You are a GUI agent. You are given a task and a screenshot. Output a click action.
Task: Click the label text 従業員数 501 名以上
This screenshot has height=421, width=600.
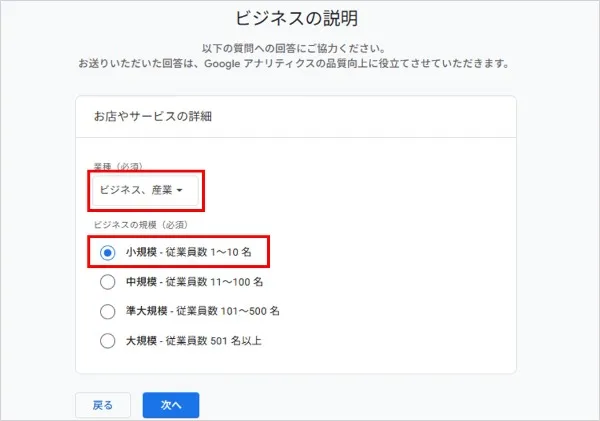point(215,341)
